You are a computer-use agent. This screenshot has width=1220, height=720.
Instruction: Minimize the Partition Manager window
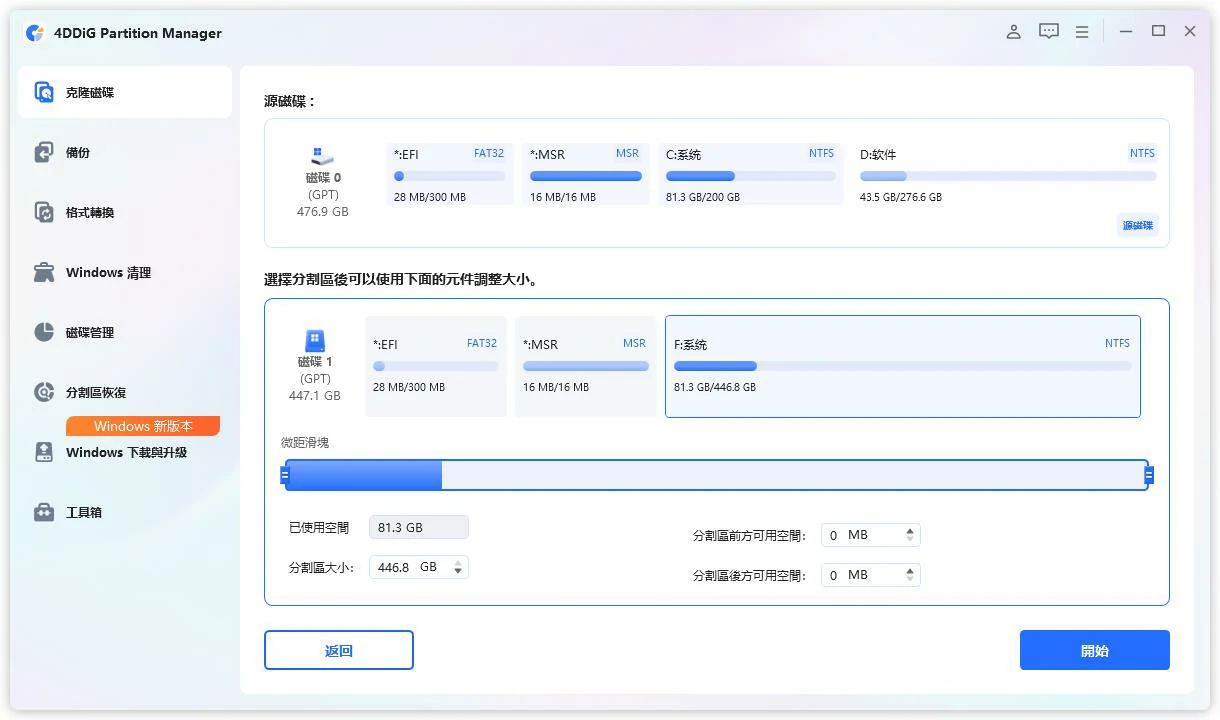click(1126, 32)
